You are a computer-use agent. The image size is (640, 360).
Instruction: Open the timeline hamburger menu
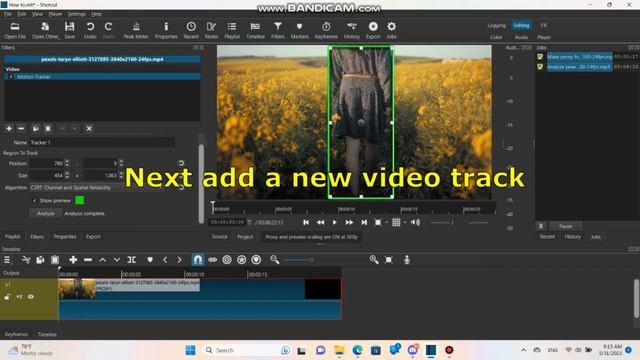tap(7, 260)
